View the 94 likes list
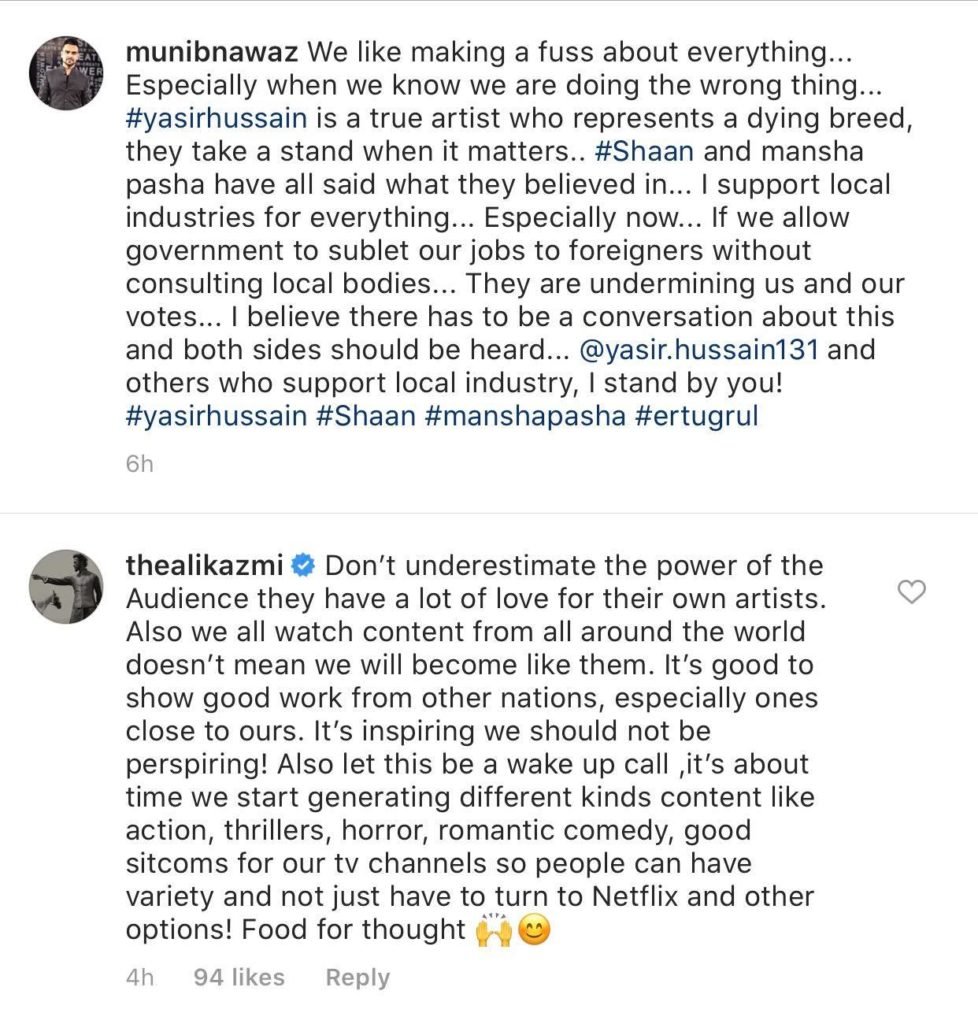Viewport: 978px width, 1024px height. pos(238,978)
